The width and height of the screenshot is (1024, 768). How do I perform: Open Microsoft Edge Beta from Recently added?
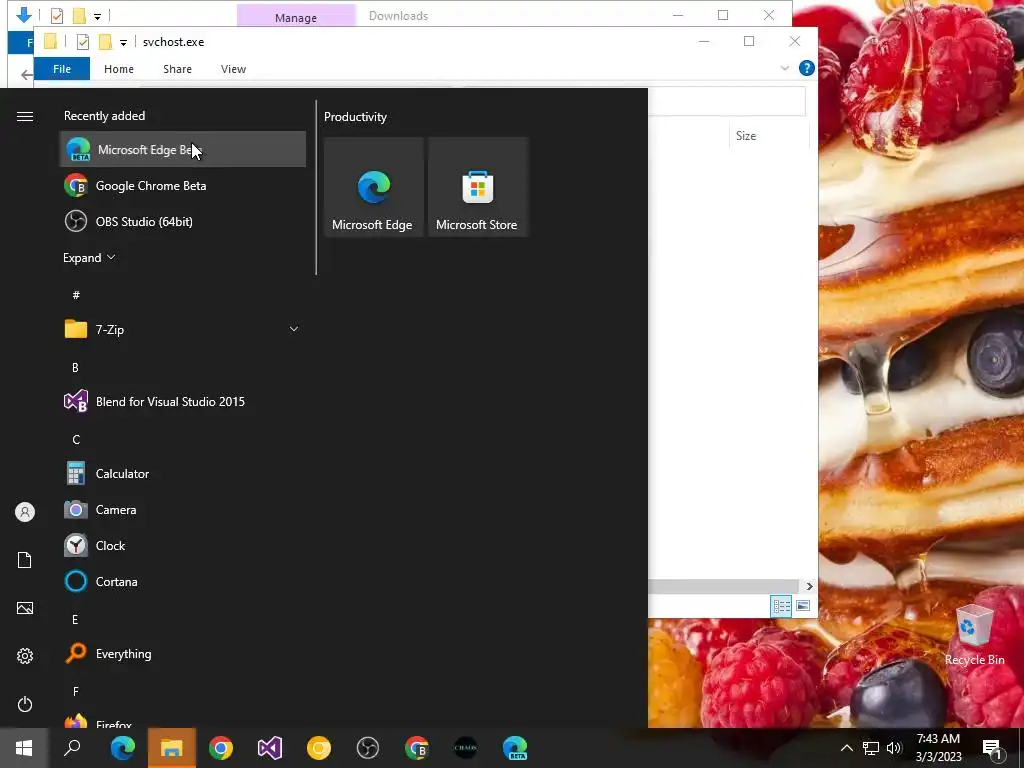pos(183,150)
